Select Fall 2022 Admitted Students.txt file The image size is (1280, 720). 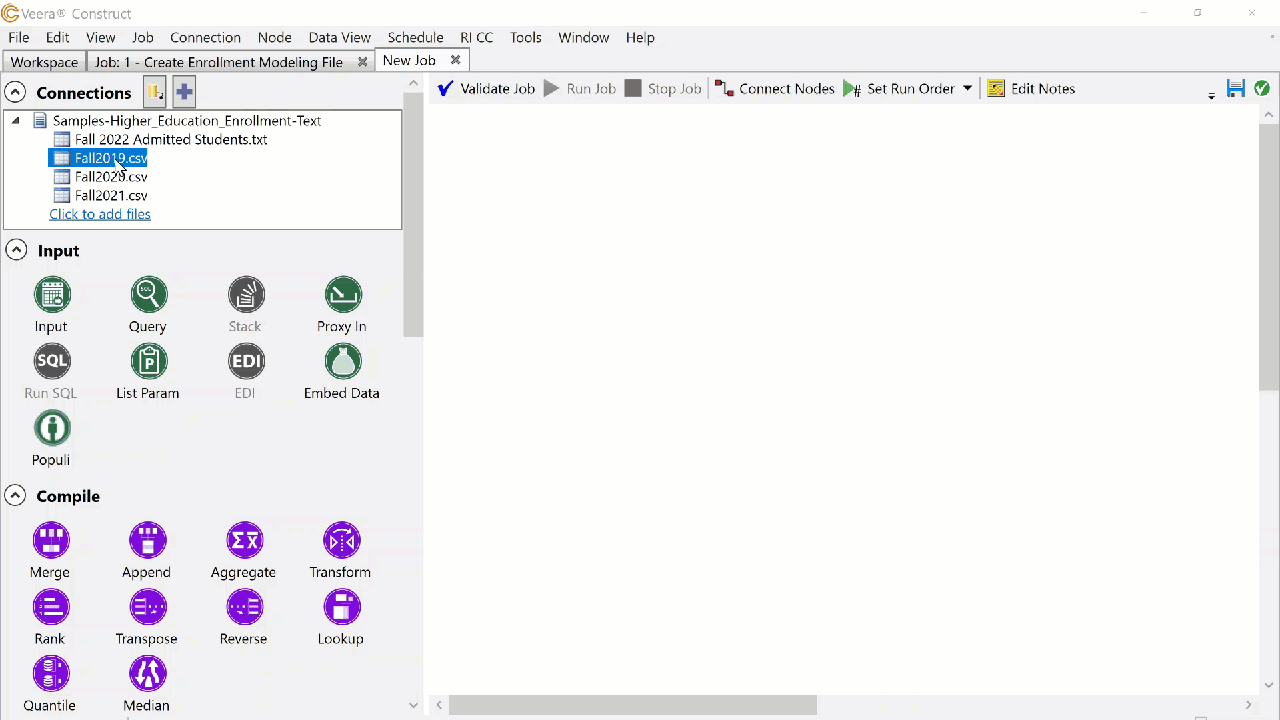coord(171,139)
